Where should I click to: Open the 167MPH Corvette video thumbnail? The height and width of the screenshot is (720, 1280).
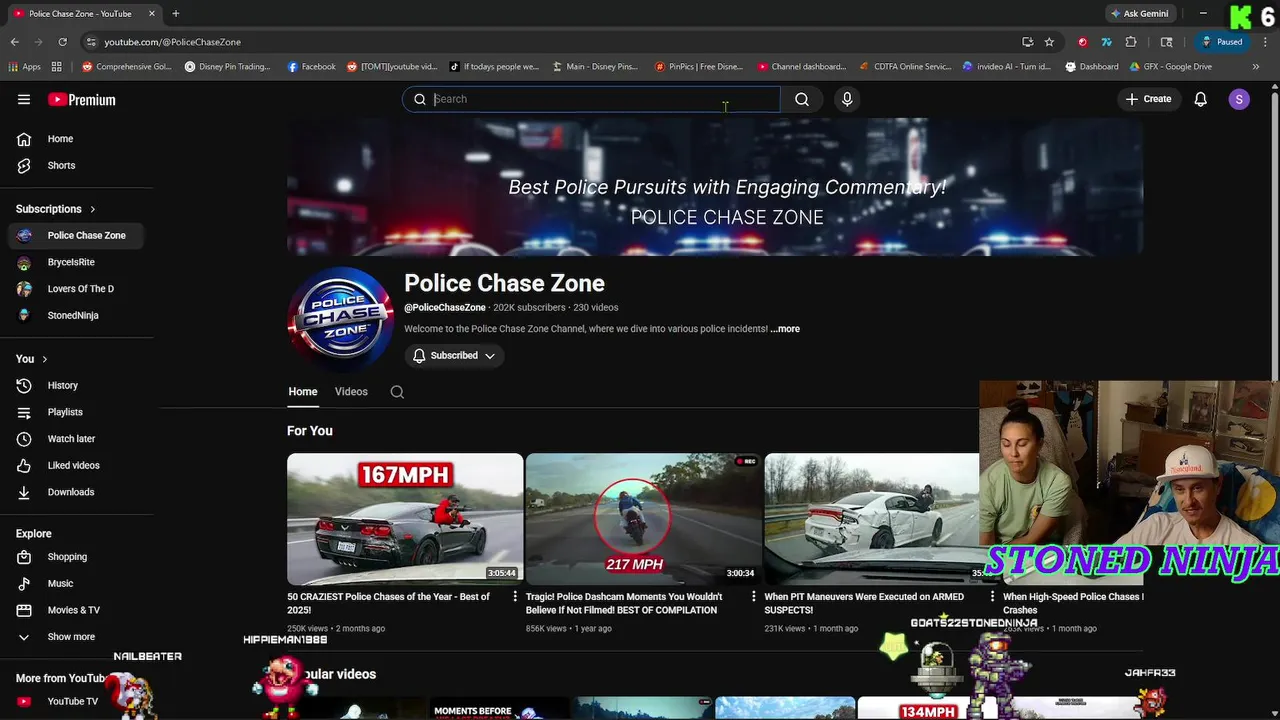pyautogui.click(x=405, y=519)
